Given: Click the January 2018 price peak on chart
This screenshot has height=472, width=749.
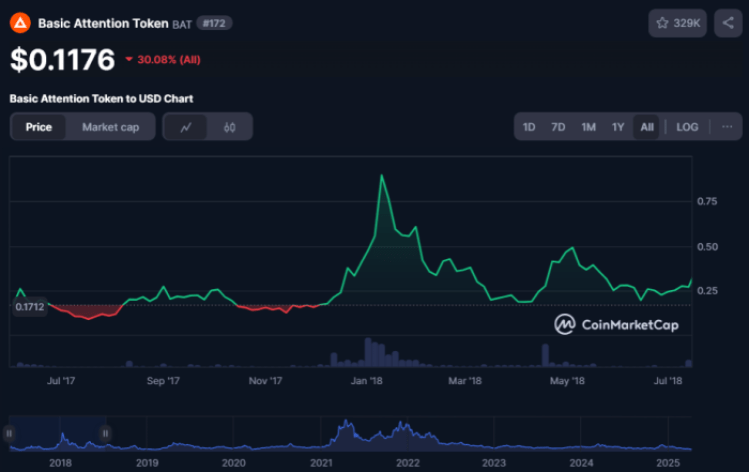Looking at the screenshot, I should 381,176.
